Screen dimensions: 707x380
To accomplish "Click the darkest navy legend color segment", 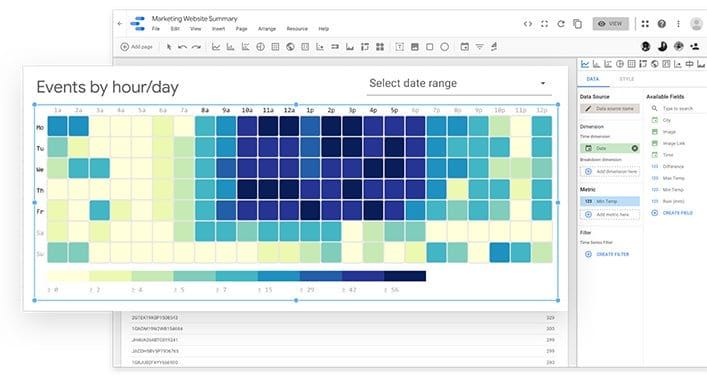I will coord(405,276).
